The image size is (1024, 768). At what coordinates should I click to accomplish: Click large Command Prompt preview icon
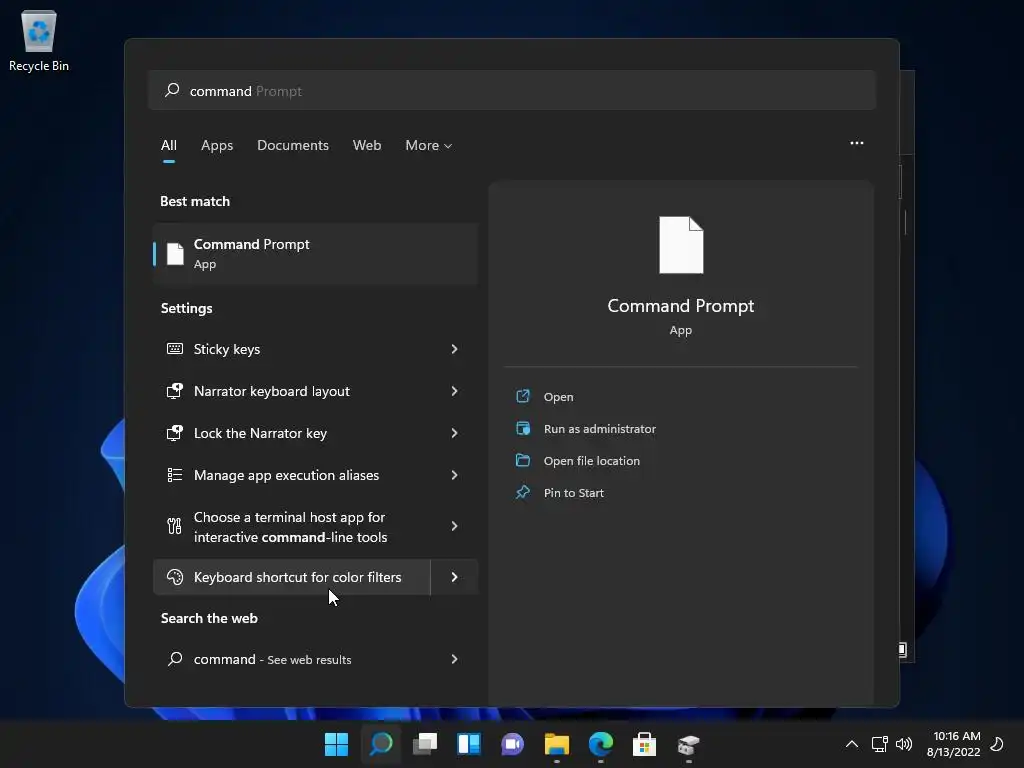681,245
